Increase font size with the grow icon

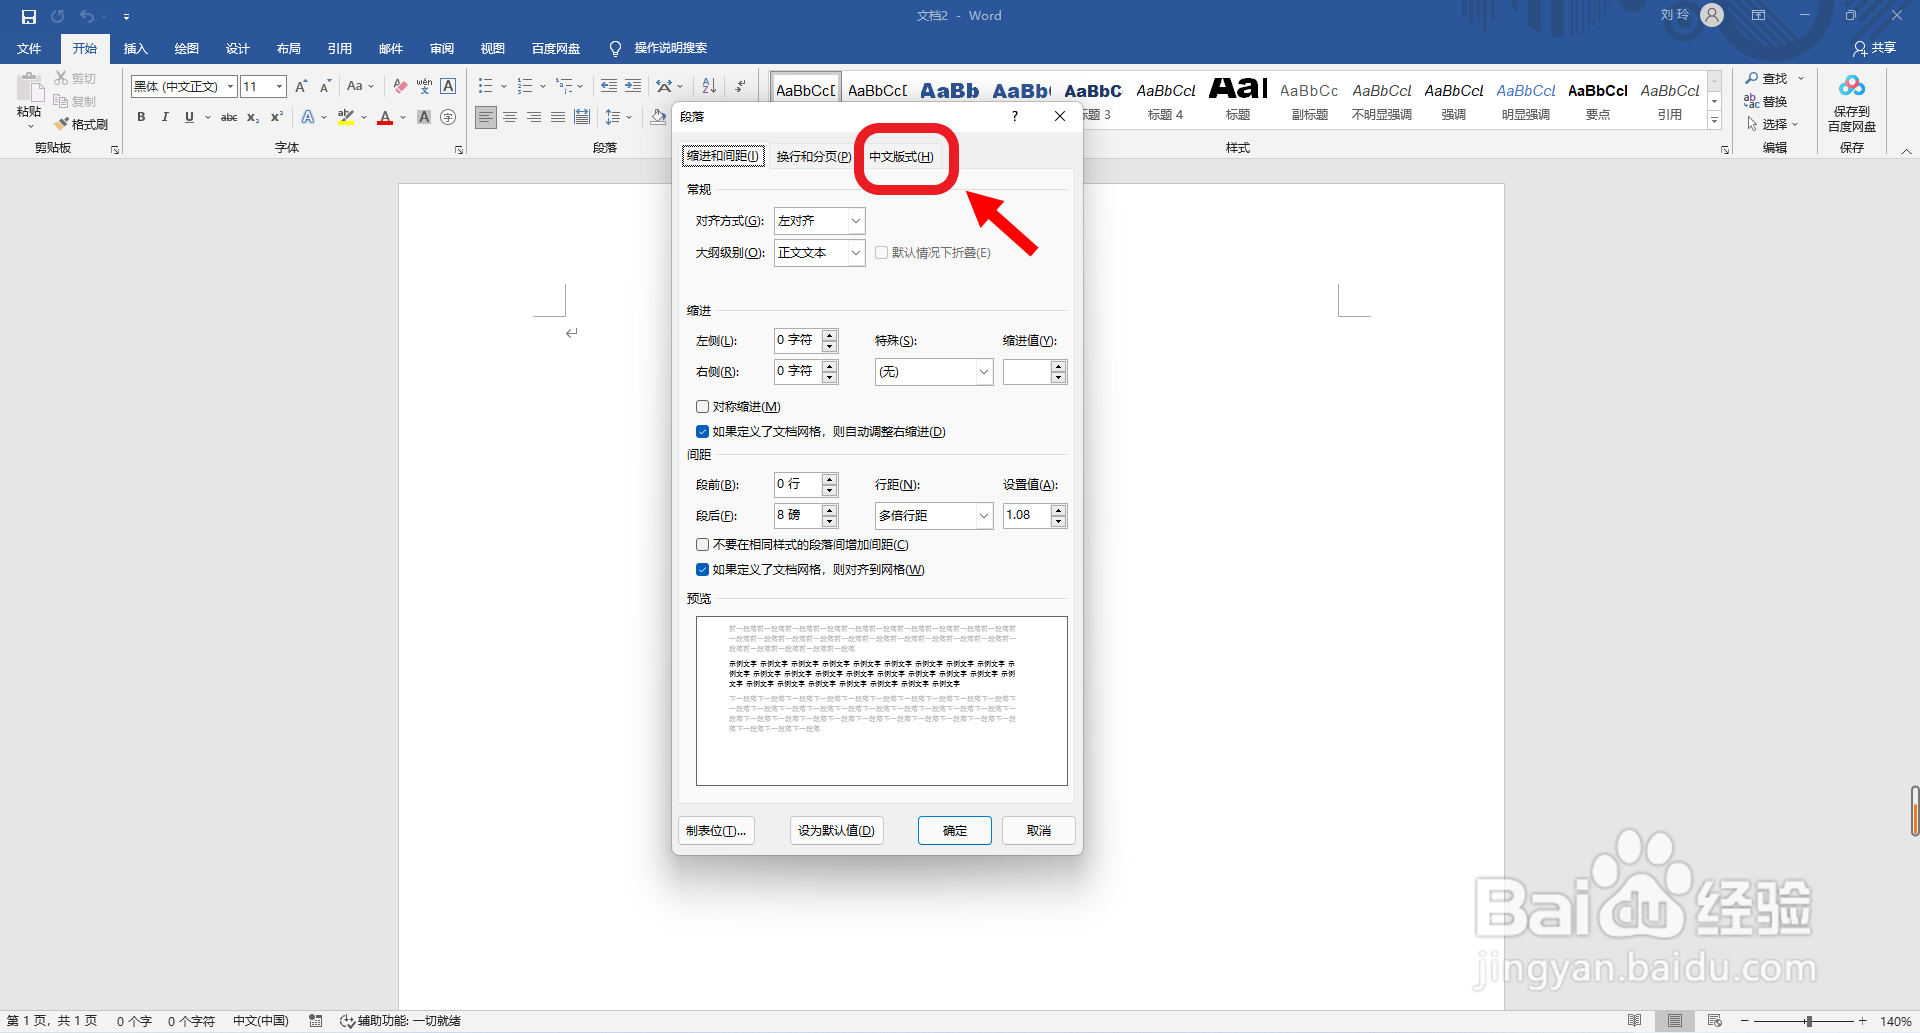(301, 87)
